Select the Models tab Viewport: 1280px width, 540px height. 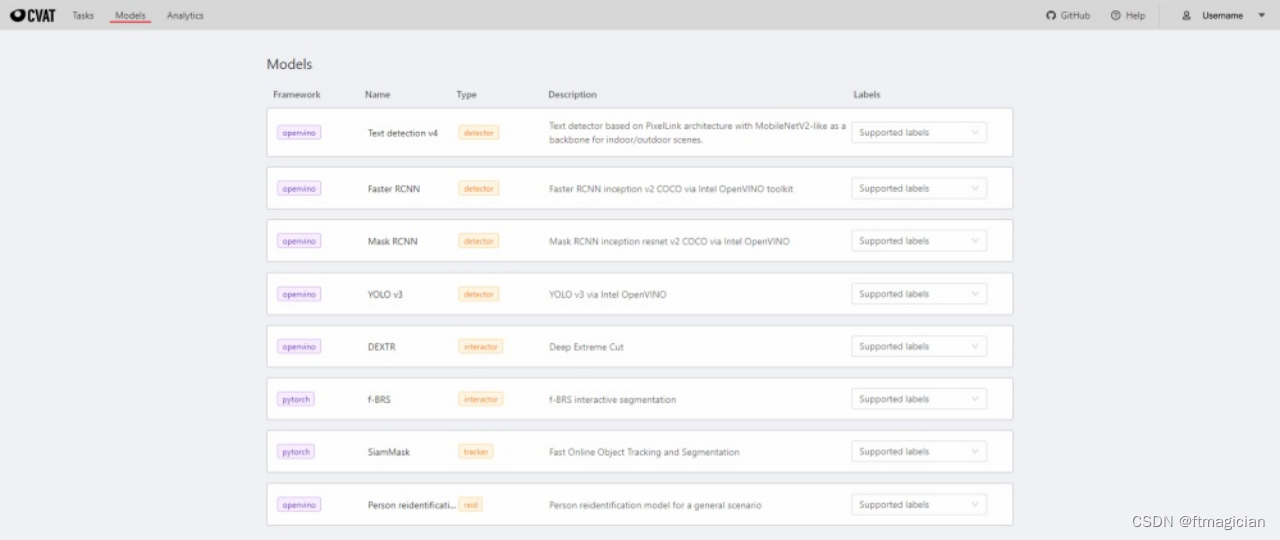click(130, 16)
